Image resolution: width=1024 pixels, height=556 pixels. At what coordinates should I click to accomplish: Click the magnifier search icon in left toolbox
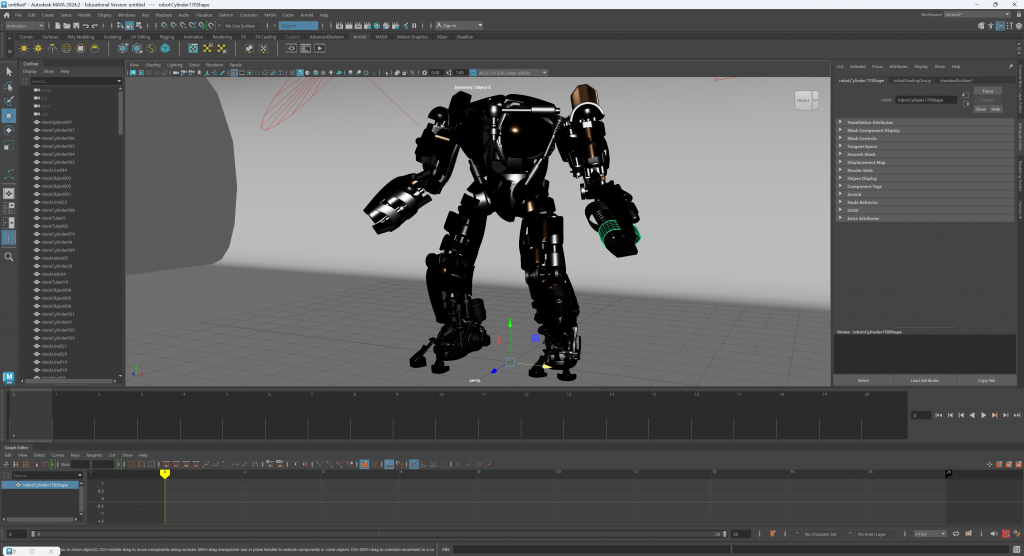point(9,257)
